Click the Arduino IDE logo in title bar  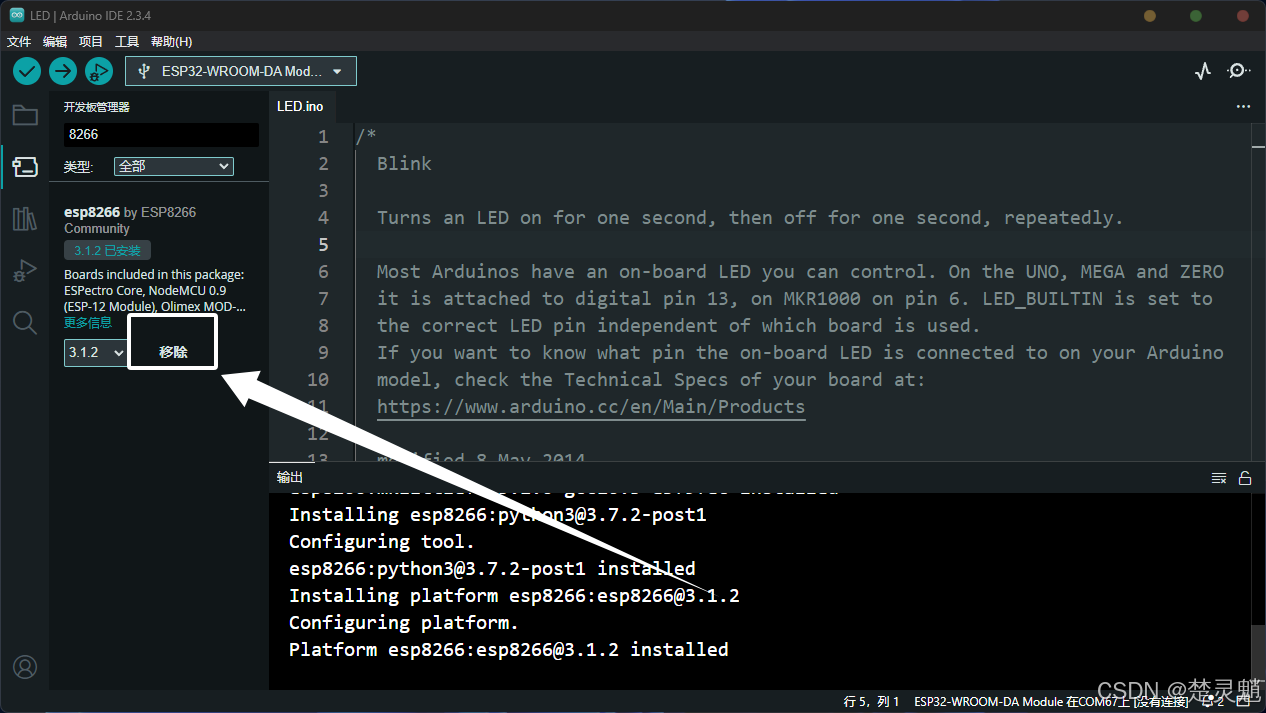[17, 14]
